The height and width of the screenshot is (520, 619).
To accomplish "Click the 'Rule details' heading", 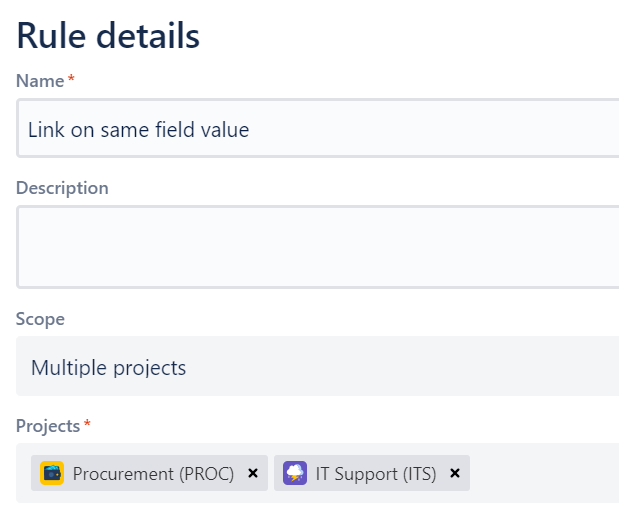I will point(108,36).
